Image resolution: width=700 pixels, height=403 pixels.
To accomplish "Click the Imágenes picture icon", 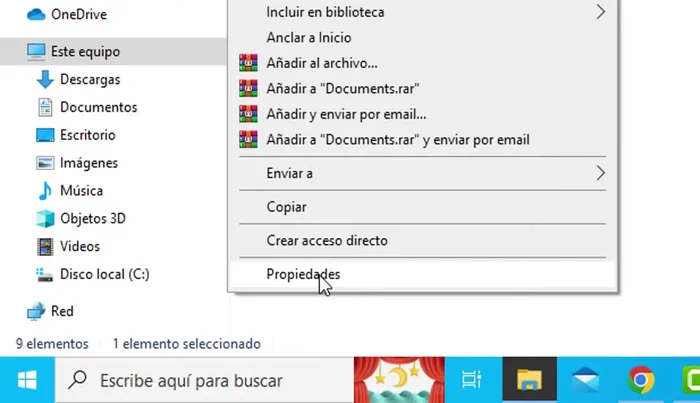I will tap(45, 163).
